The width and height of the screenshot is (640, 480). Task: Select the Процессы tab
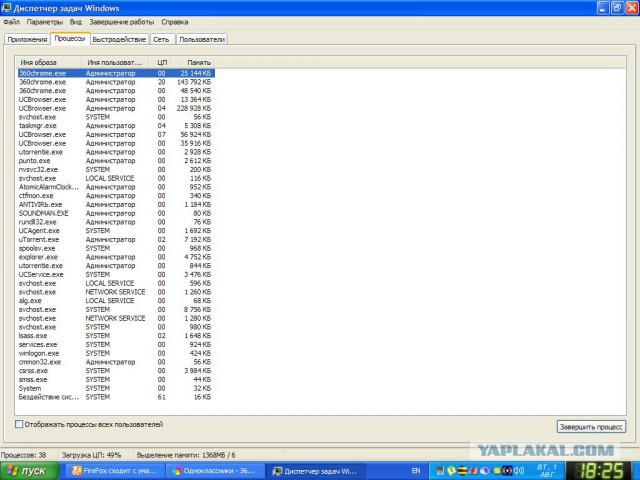click(70, 39)
